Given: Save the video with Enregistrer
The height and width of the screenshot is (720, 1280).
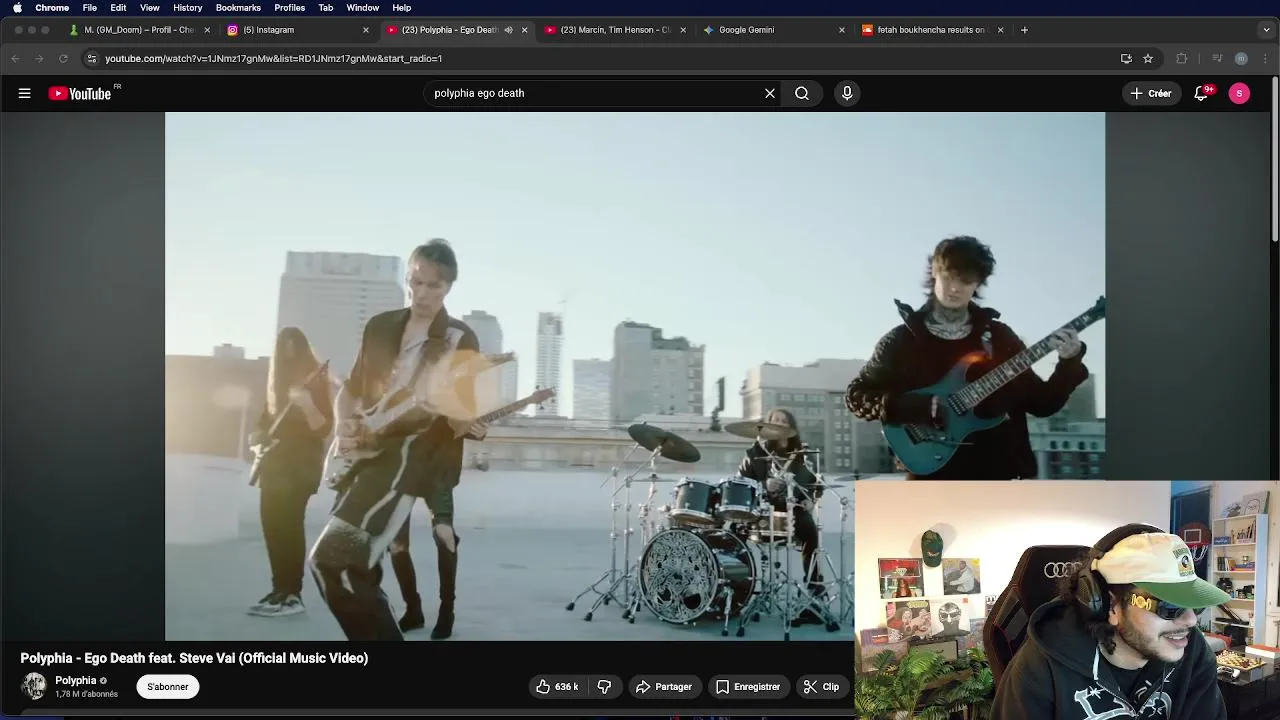Looking at the screenshot, I should click(x=747, y=687).
